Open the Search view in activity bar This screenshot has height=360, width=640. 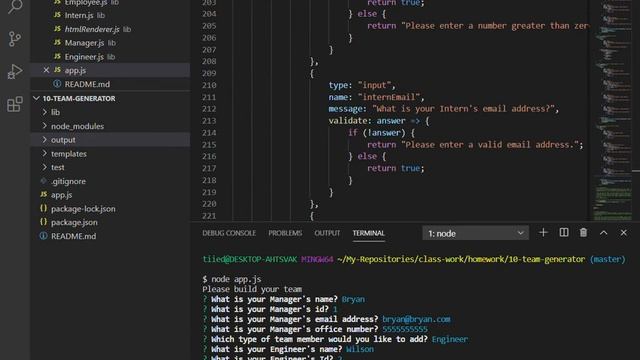click(15, 7)
